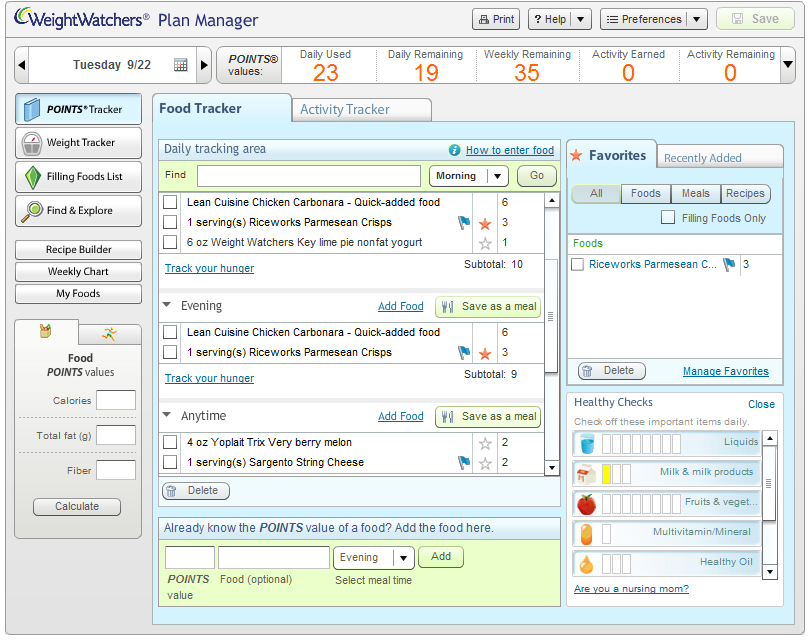The height and width of the screenshot is (641, 809).
Task: Open the Help dropdown arrow
Action: coord(580,20)
